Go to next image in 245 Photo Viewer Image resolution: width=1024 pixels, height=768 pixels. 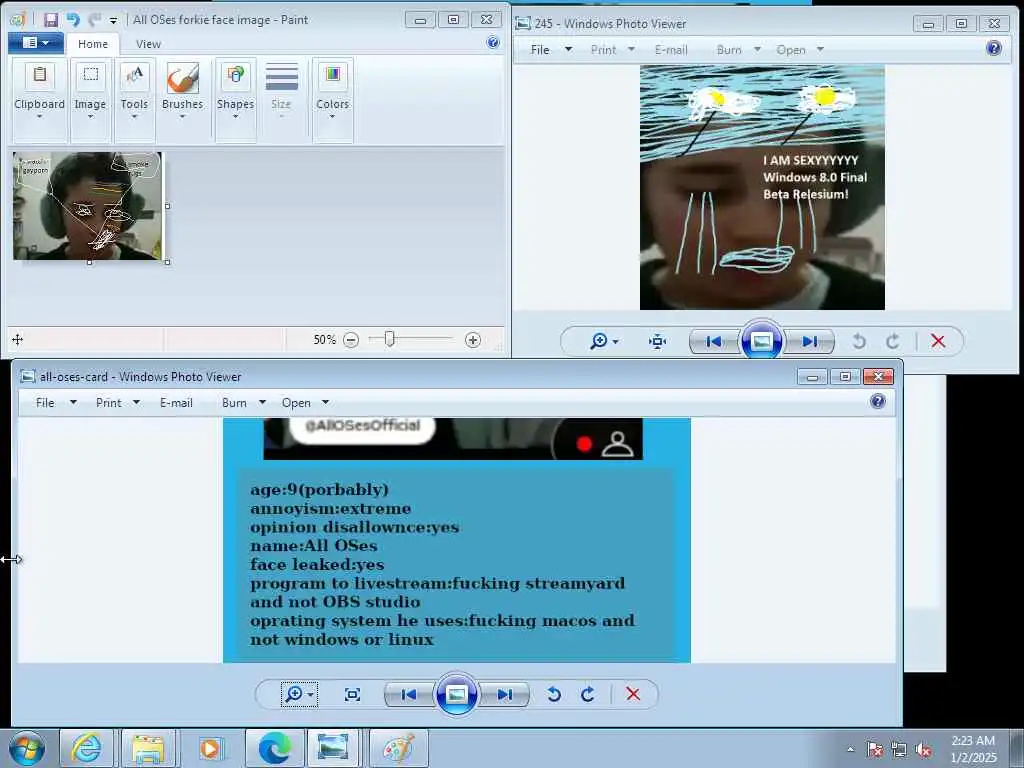810,342
